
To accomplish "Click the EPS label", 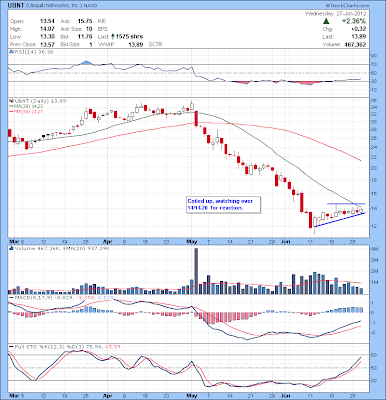I will point(102,29).
